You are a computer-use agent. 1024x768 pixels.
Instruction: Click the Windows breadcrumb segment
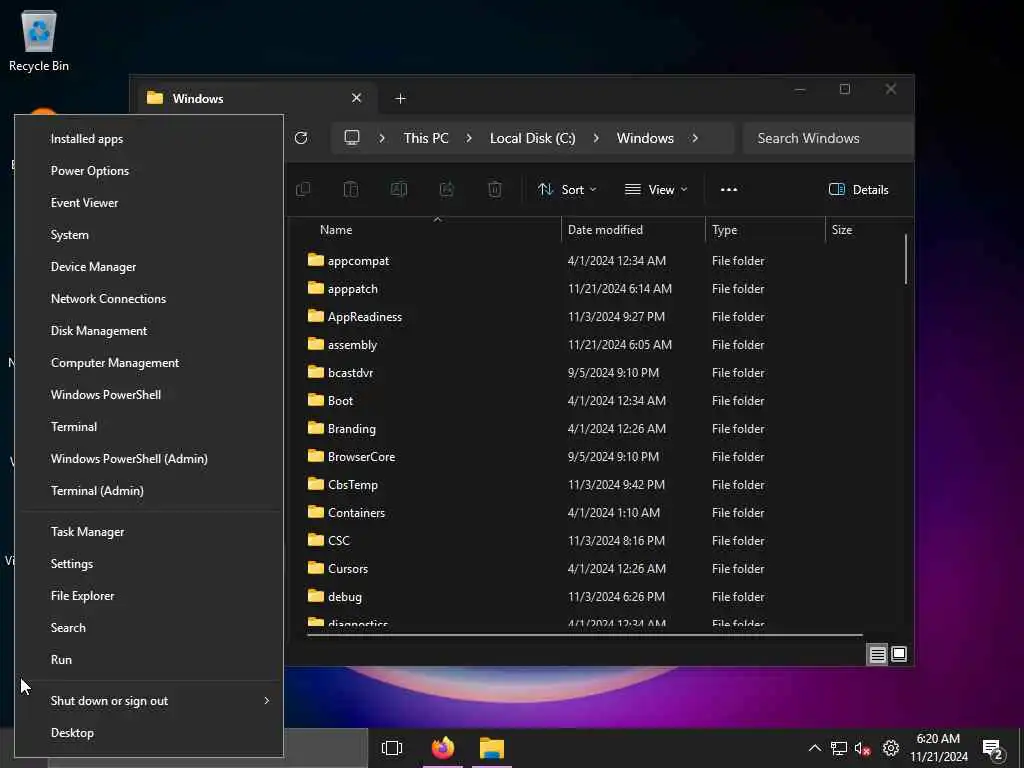[645, 138]
